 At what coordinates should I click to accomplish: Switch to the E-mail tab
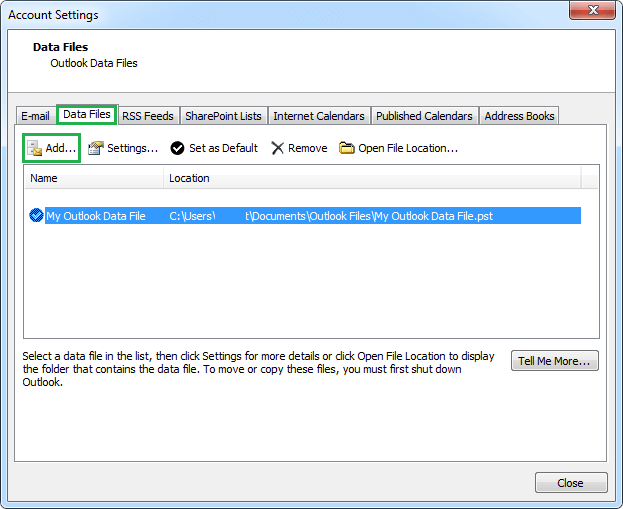tap(35, 116)
